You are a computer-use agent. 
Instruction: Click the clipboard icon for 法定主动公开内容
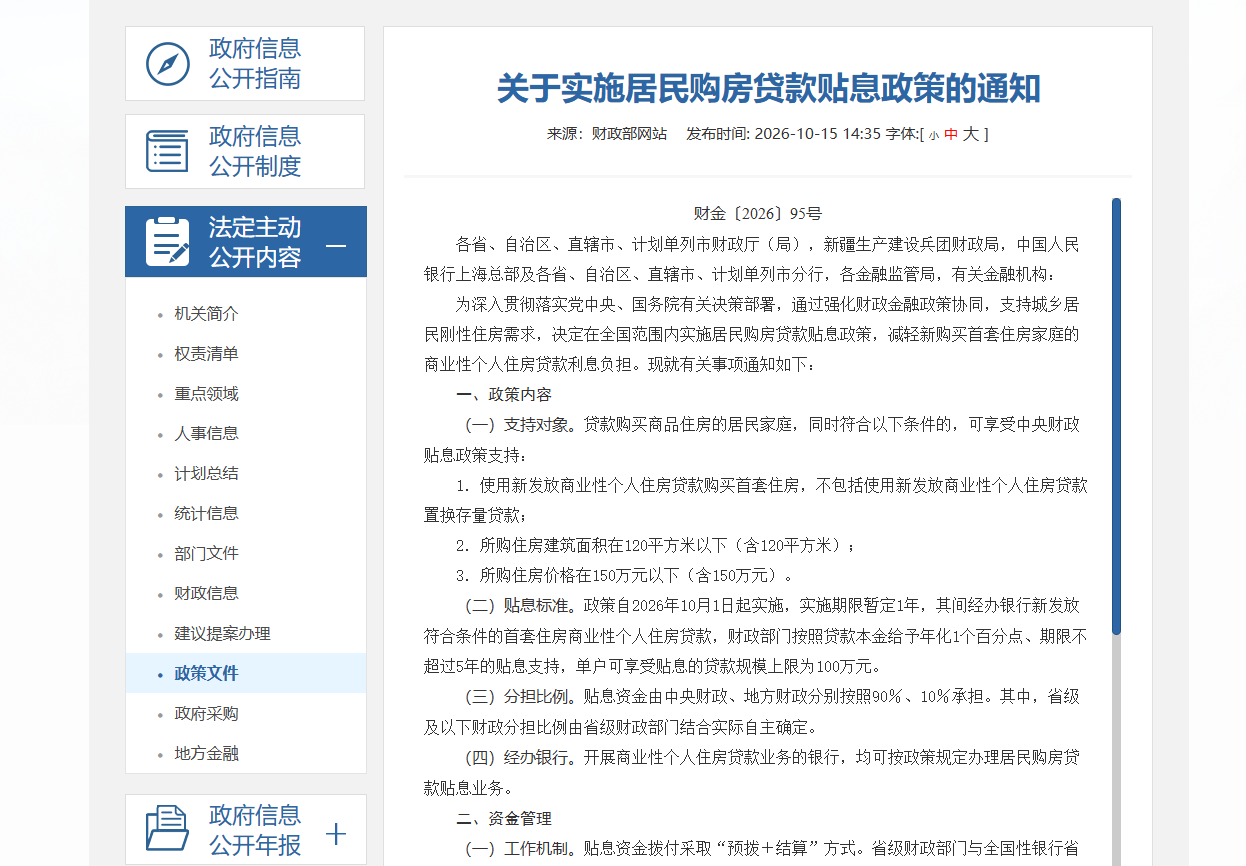pos(167,241)
